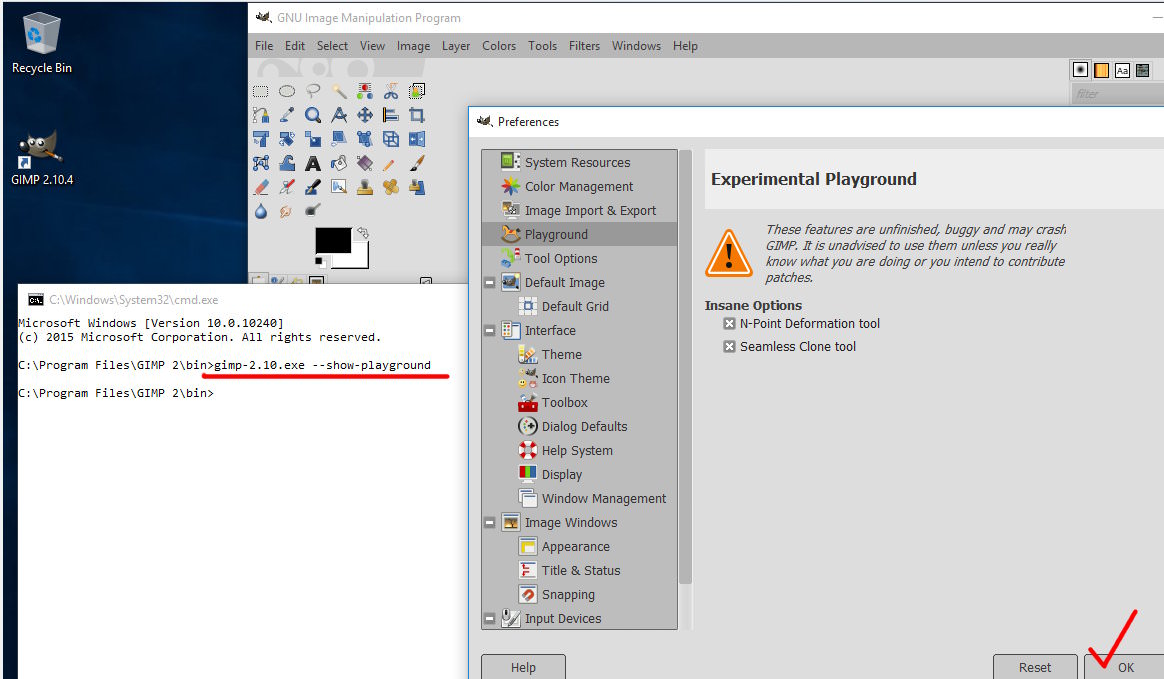Screen dimensions: 1164x679
Task: Select the Flip tool
Action: (416, 139)
